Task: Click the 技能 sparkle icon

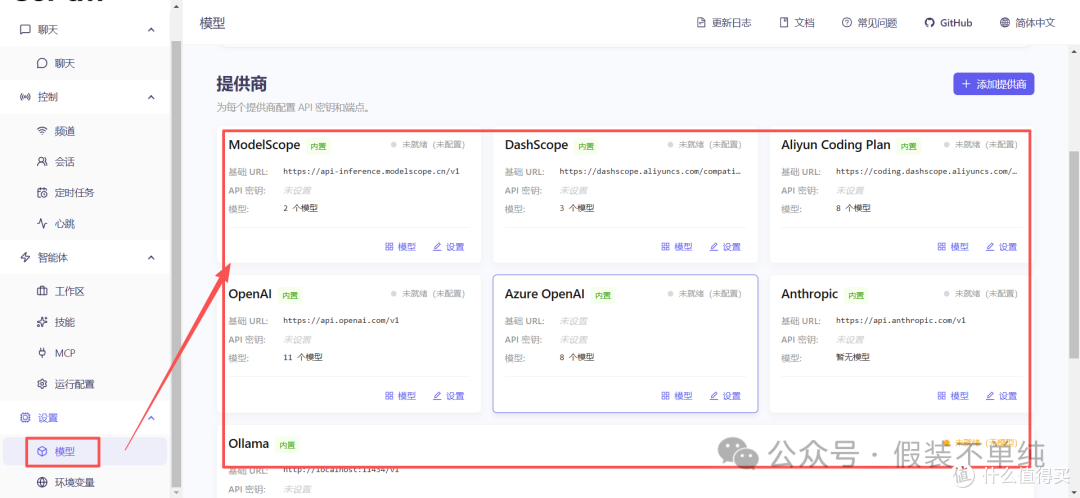Action: [41, 322]
